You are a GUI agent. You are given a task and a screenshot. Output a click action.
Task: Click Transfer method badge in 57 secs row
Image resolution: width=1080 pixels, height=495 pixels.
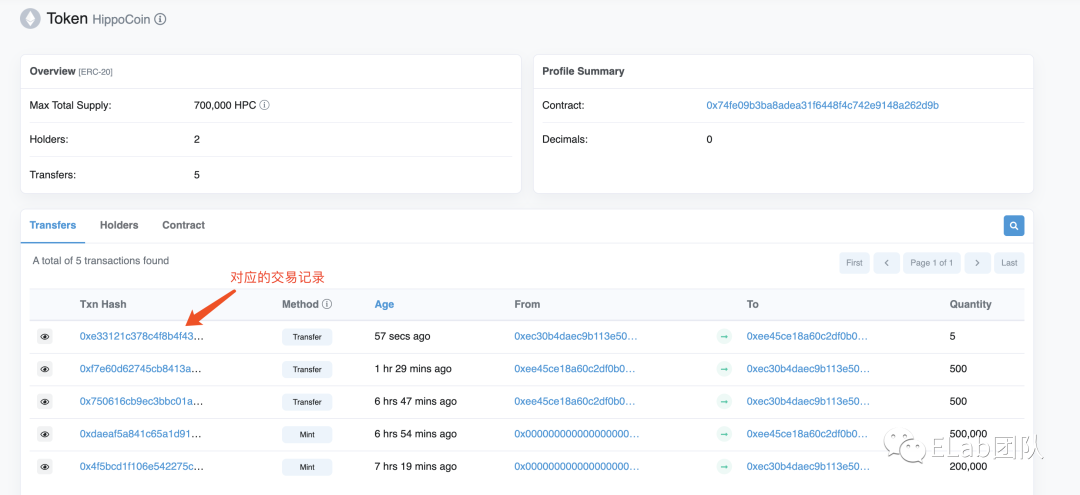(307, 337)
